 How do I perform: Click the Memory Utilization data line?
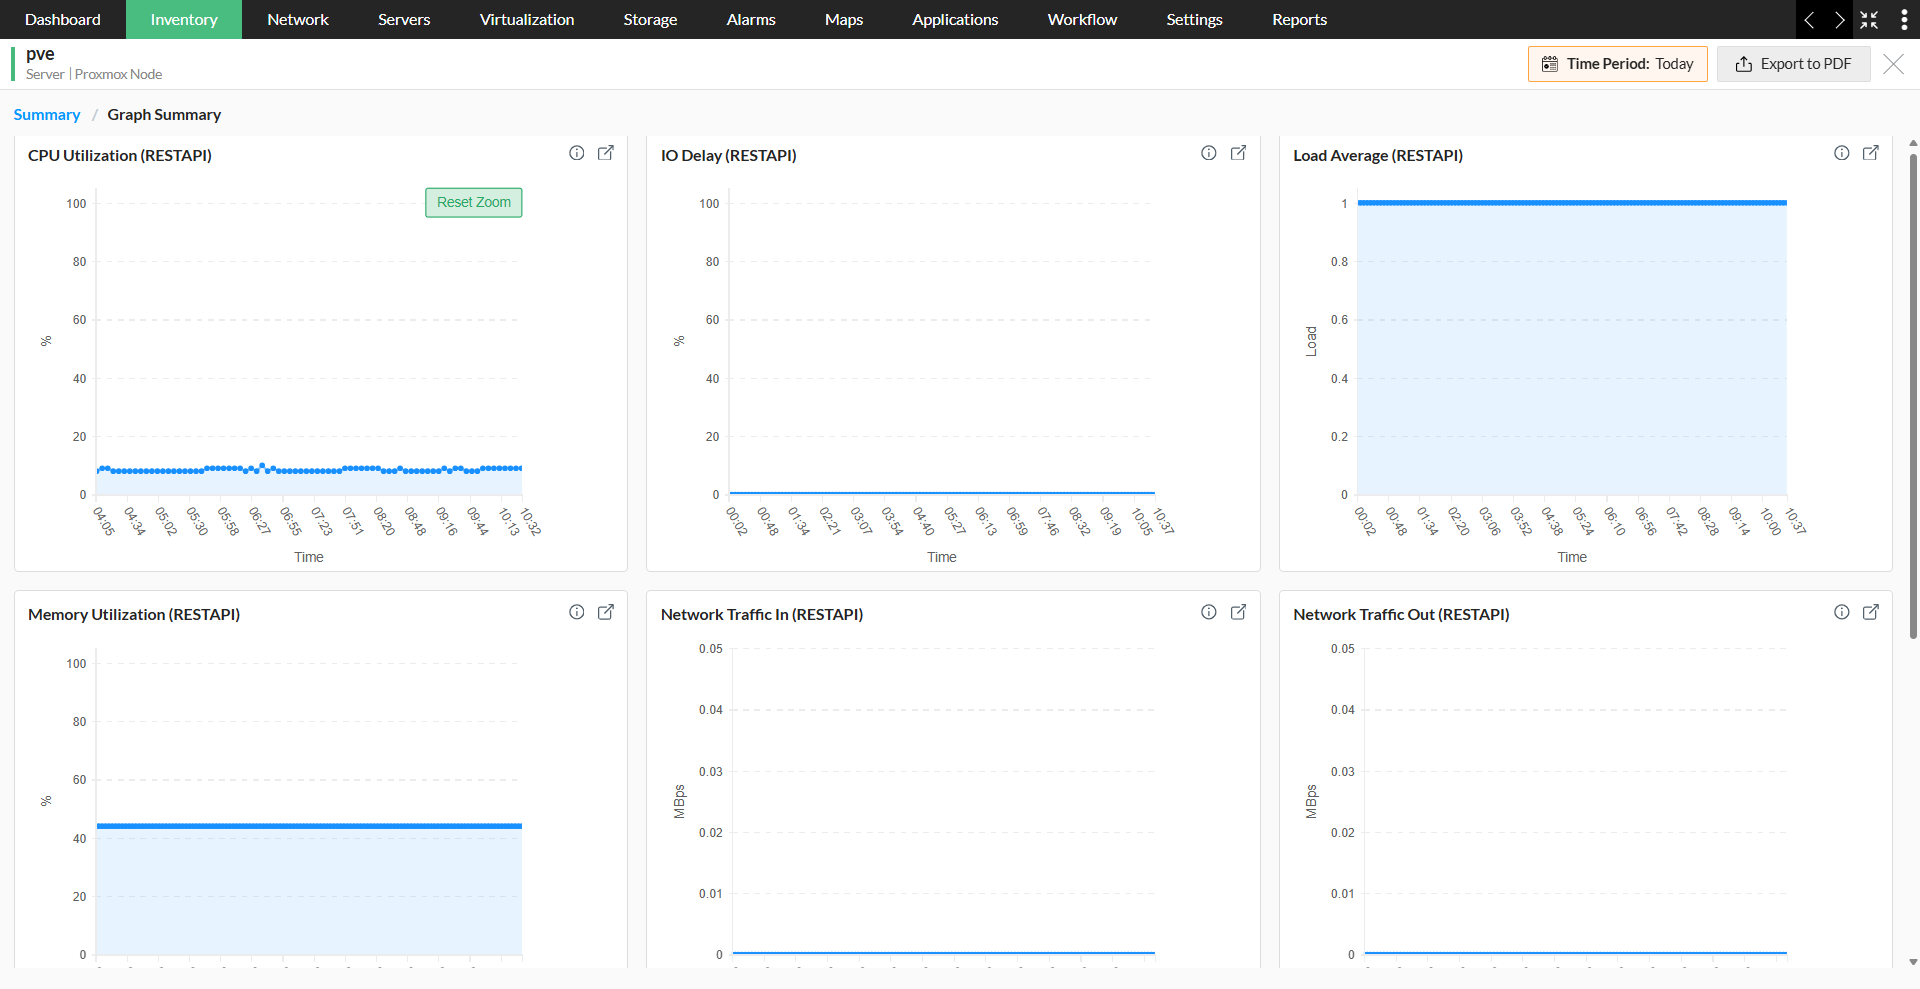click(309, 826)
